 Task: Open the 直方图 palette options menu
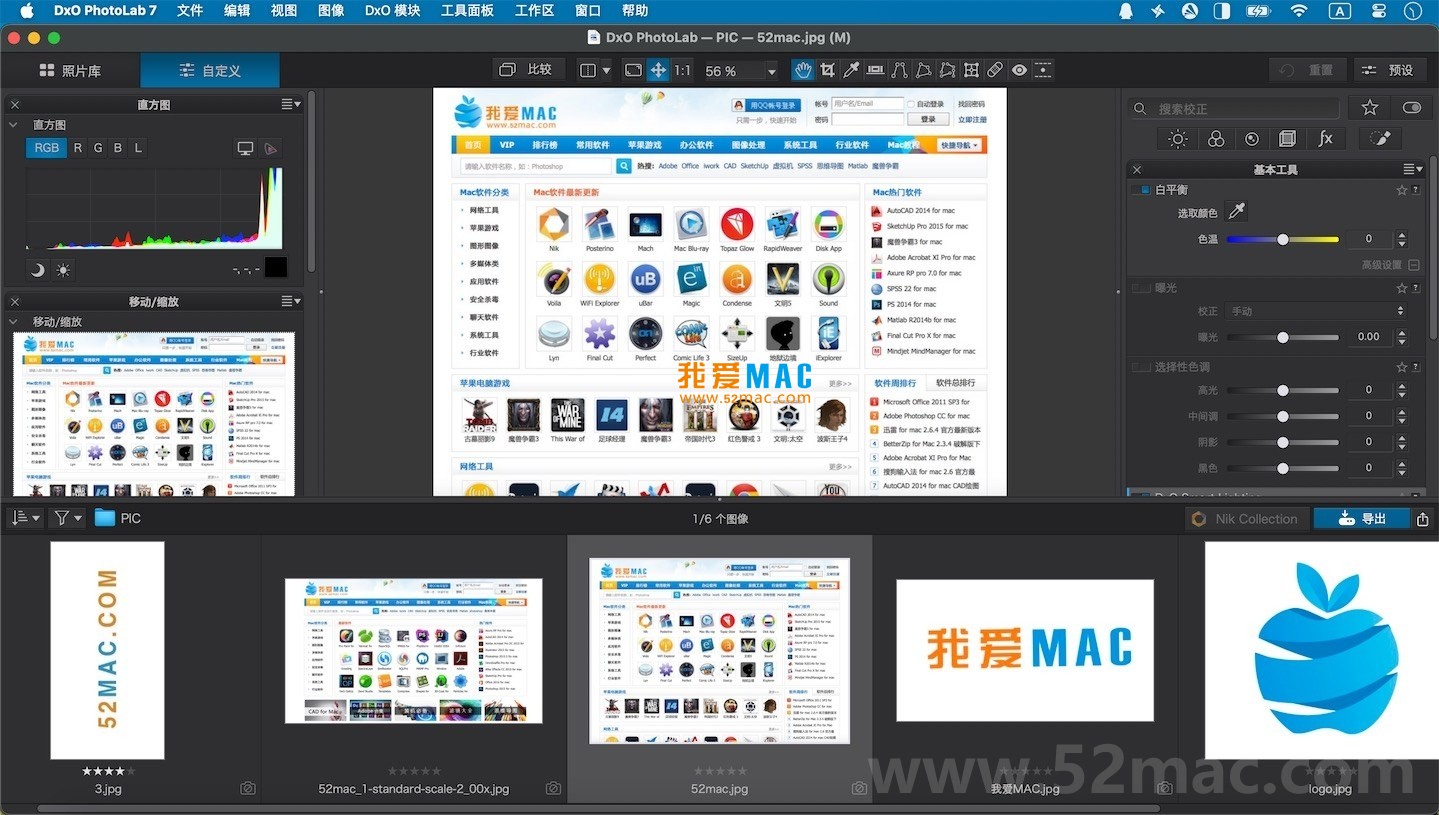(x=290, y=104)
